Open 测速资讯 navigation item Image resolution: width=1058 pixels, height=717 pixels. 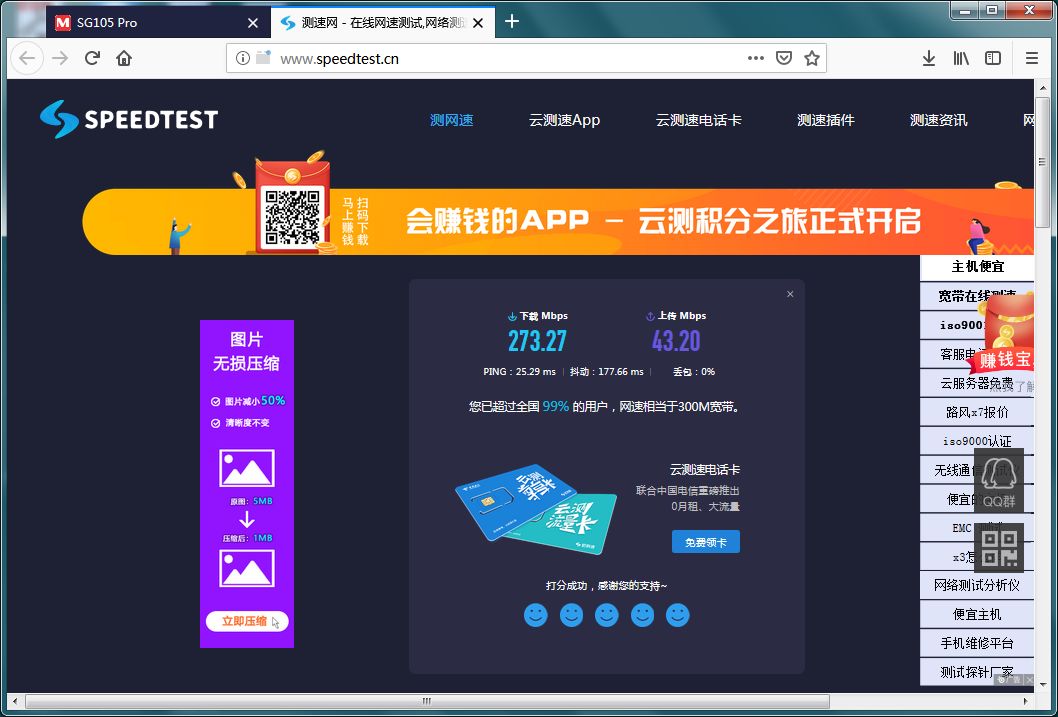[939, 120]
